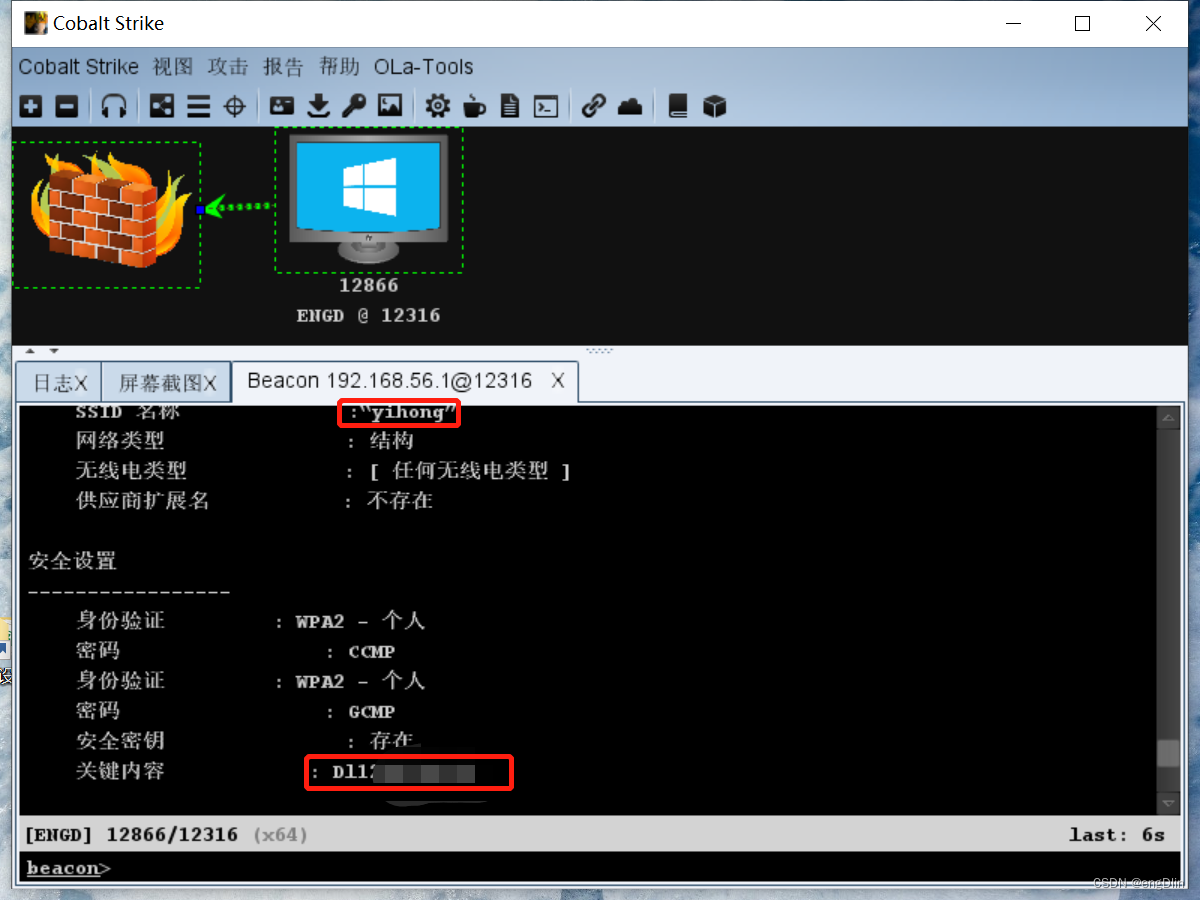Generate Windows executable via gear icon
Viewport: 1200px width, 900px height.
coord(438,105)
